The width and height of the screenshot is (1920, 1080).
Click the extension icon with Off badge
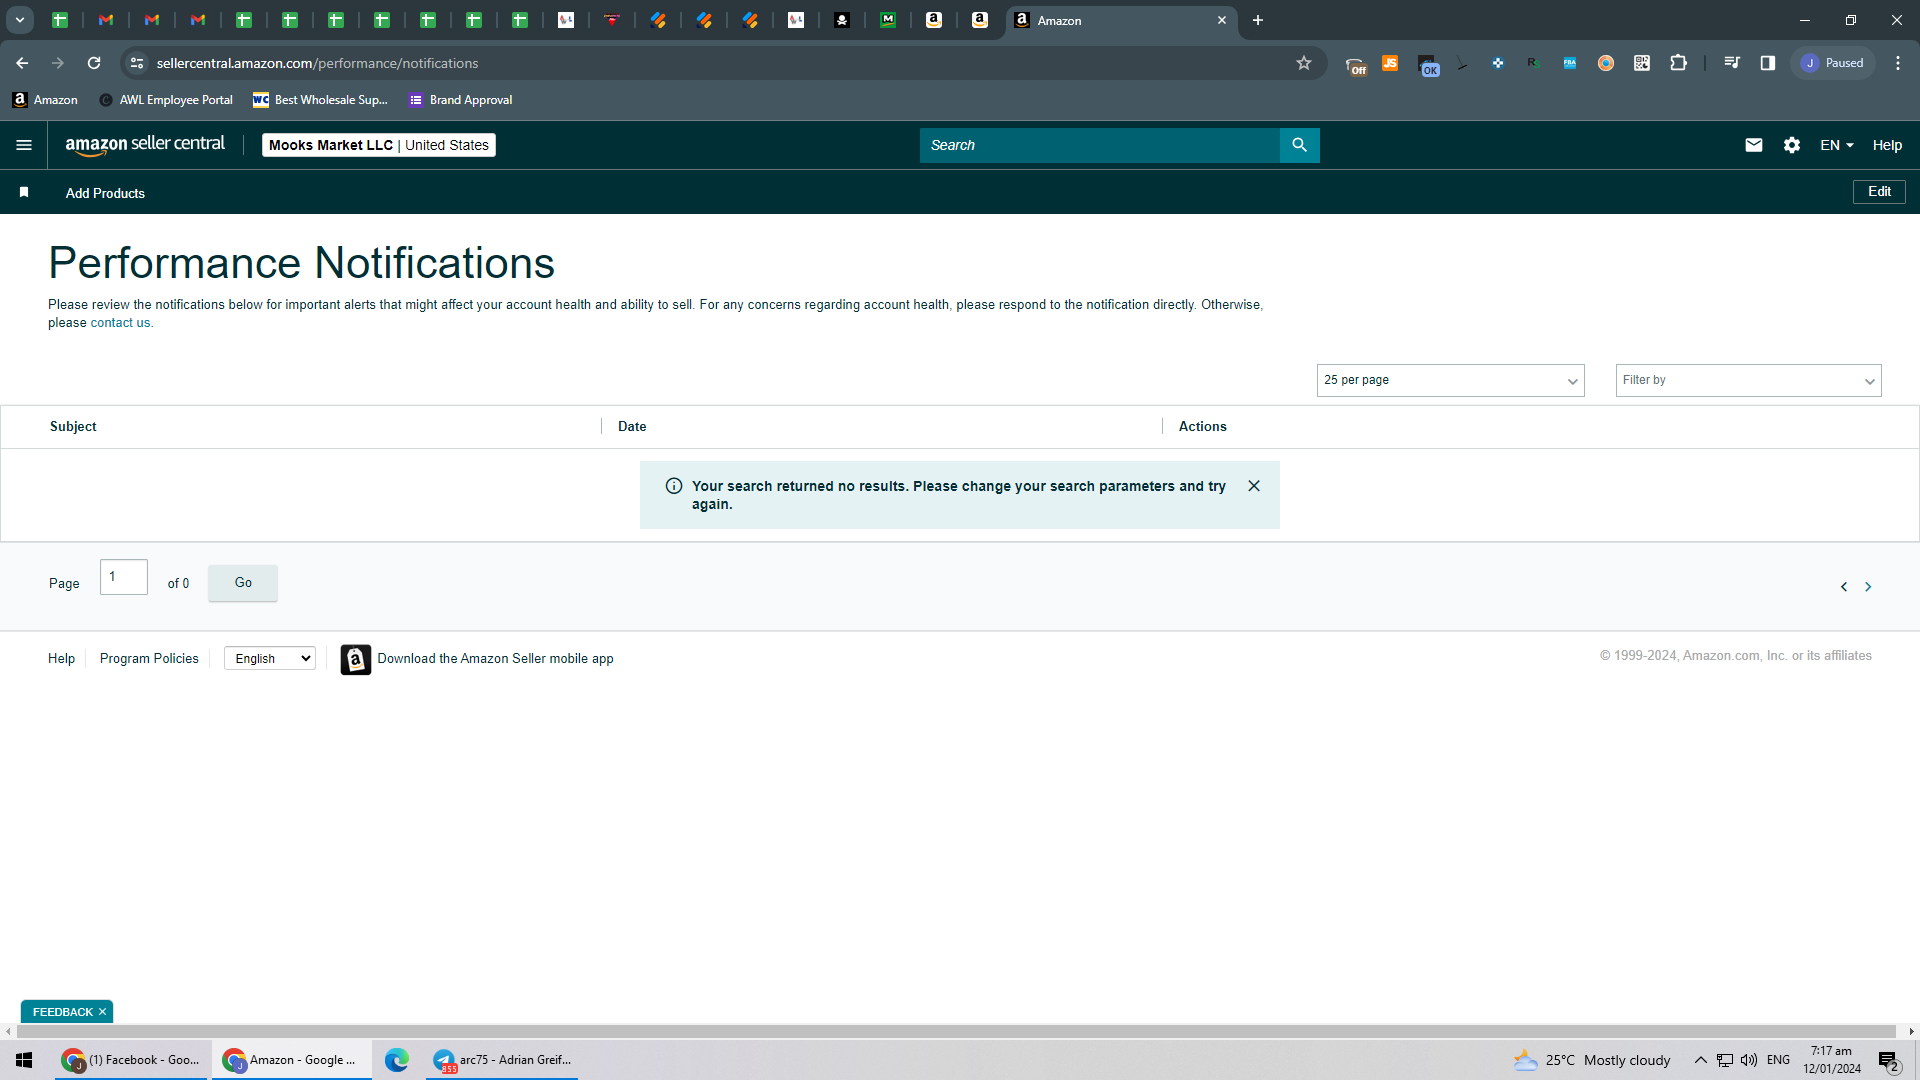point(1355,65)
